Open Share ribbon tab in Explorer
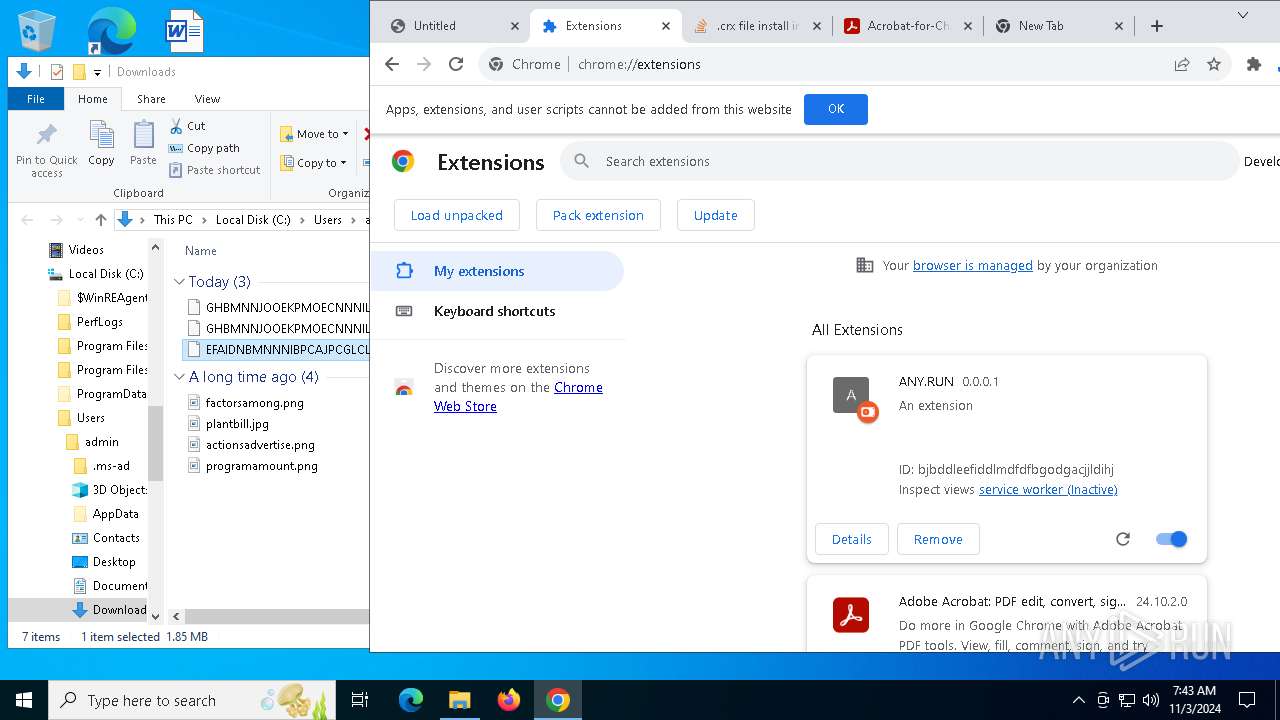This screenshot has width=1280, height=720. [151, 99]
